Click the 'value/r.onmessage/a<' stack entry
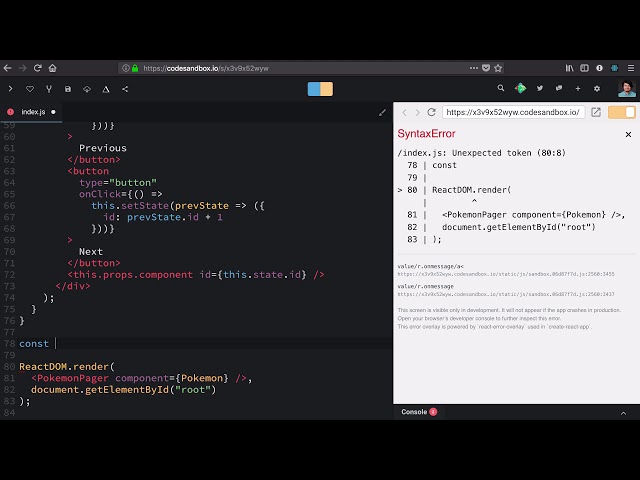 pos(431,266)
